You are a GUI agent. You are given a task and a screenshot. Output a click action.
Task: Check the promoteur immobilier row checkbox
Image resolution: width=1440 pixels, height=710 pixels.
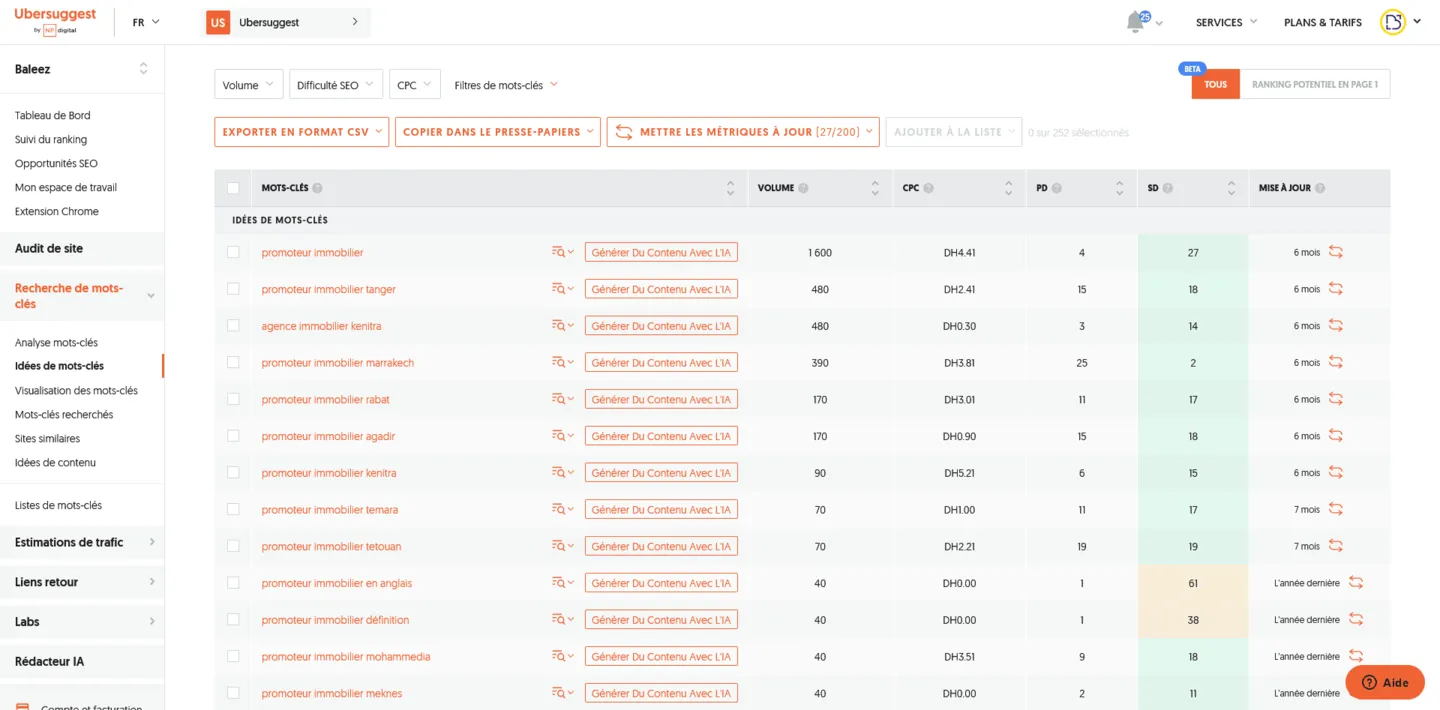(x=233, y=252)
